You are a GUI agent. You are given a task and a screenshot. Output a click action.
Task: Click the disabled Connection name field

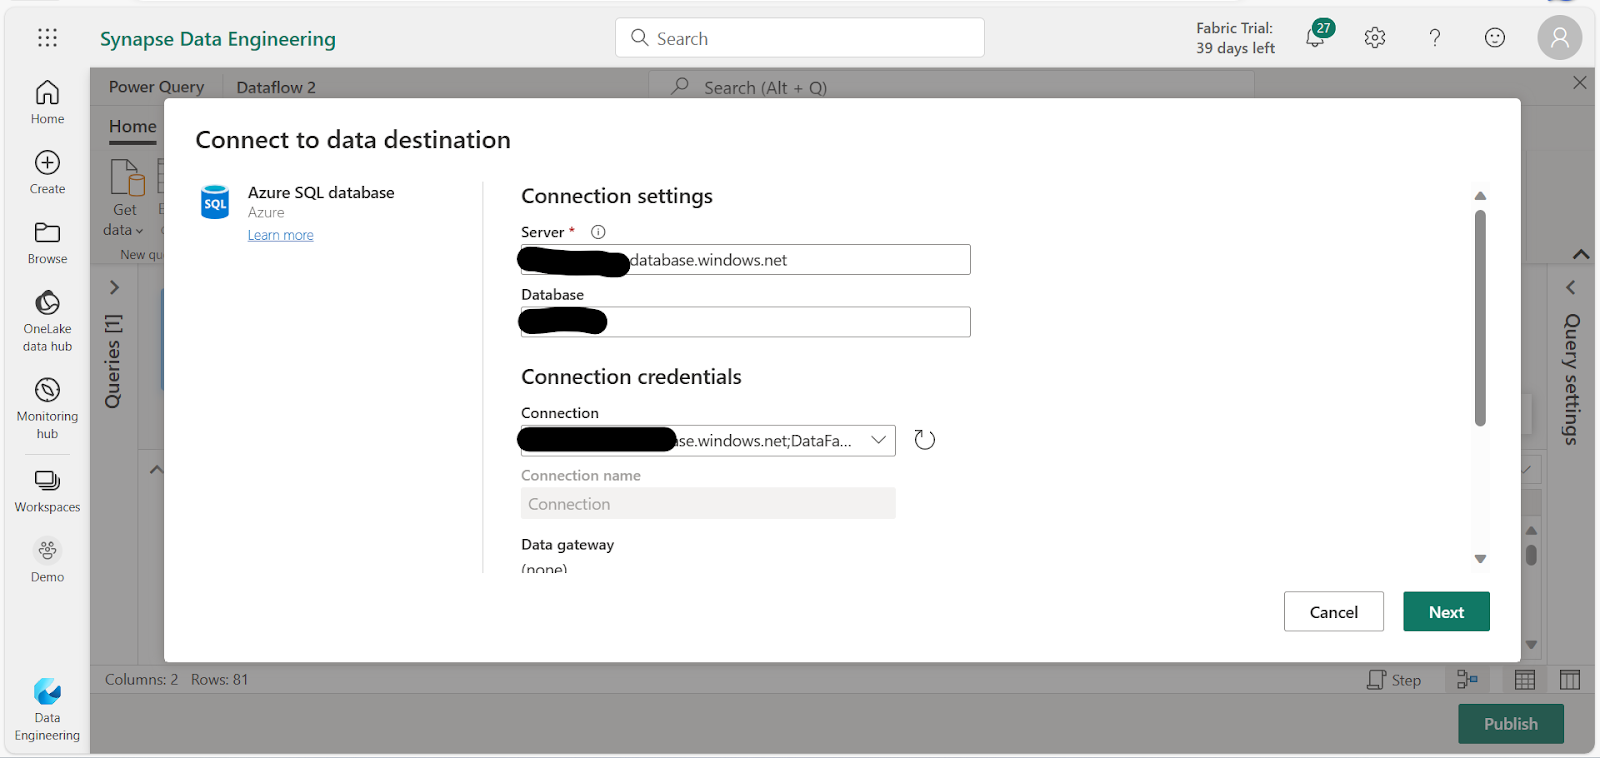tap(708, 503)
